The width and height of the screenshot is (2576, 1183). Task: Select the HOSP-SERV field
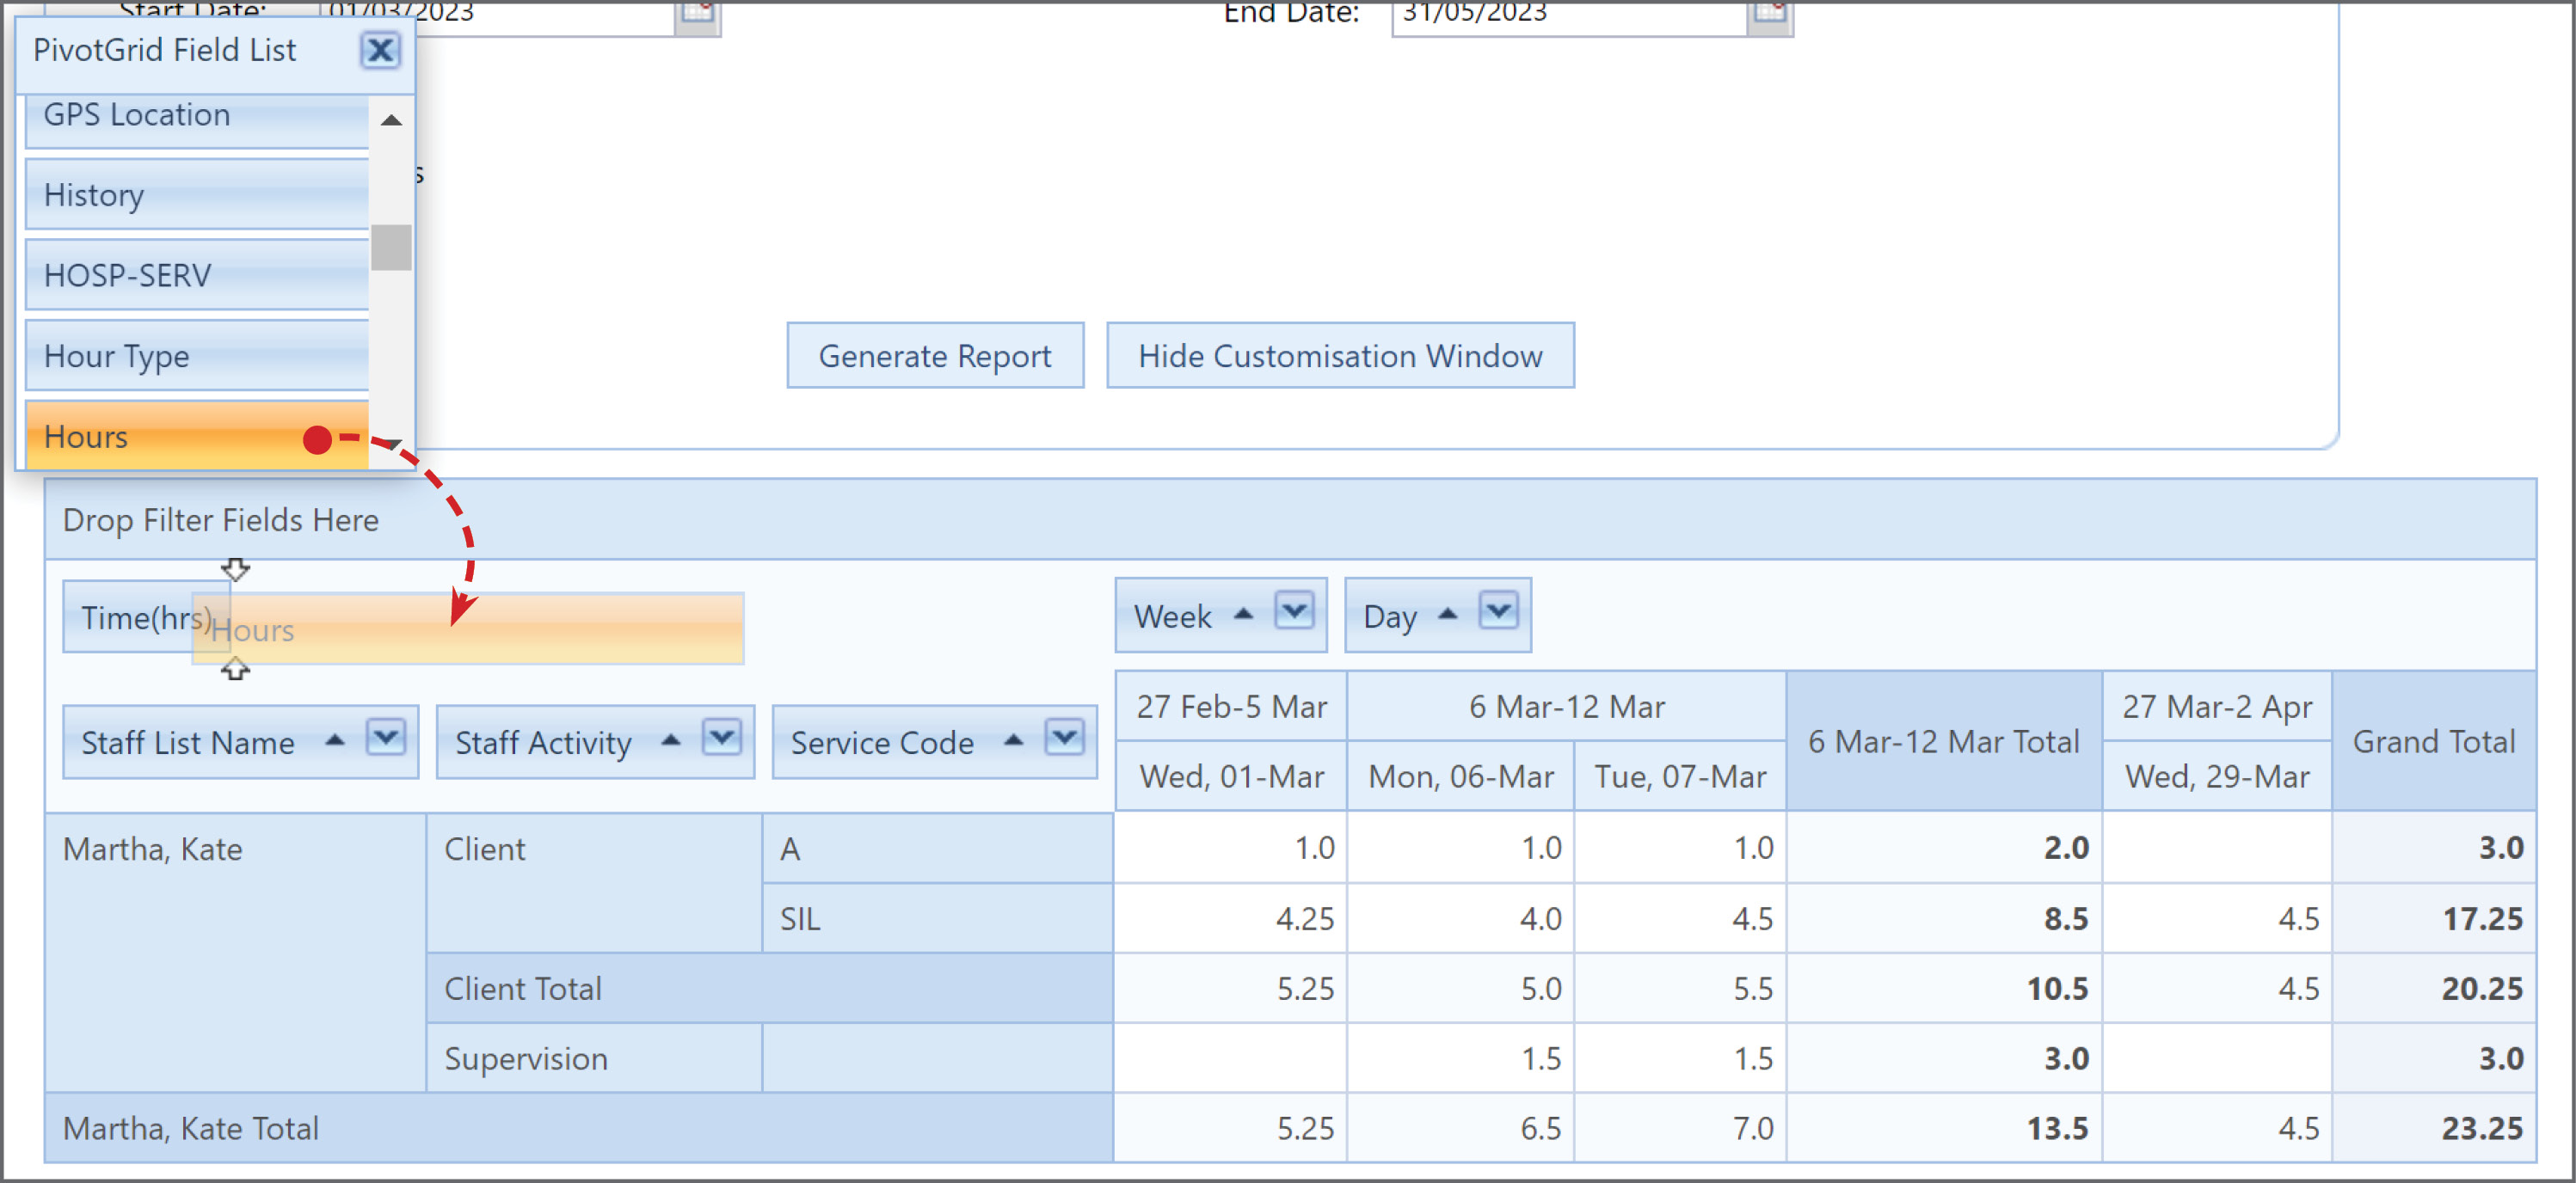click(x=197, y=275)
